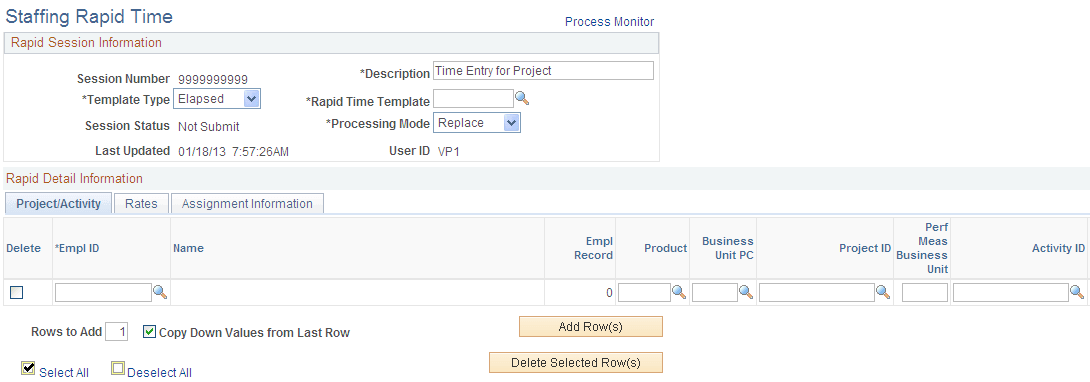Open the Process Monitor link
Screen dimensions: 1090x382
pos(609,22)
